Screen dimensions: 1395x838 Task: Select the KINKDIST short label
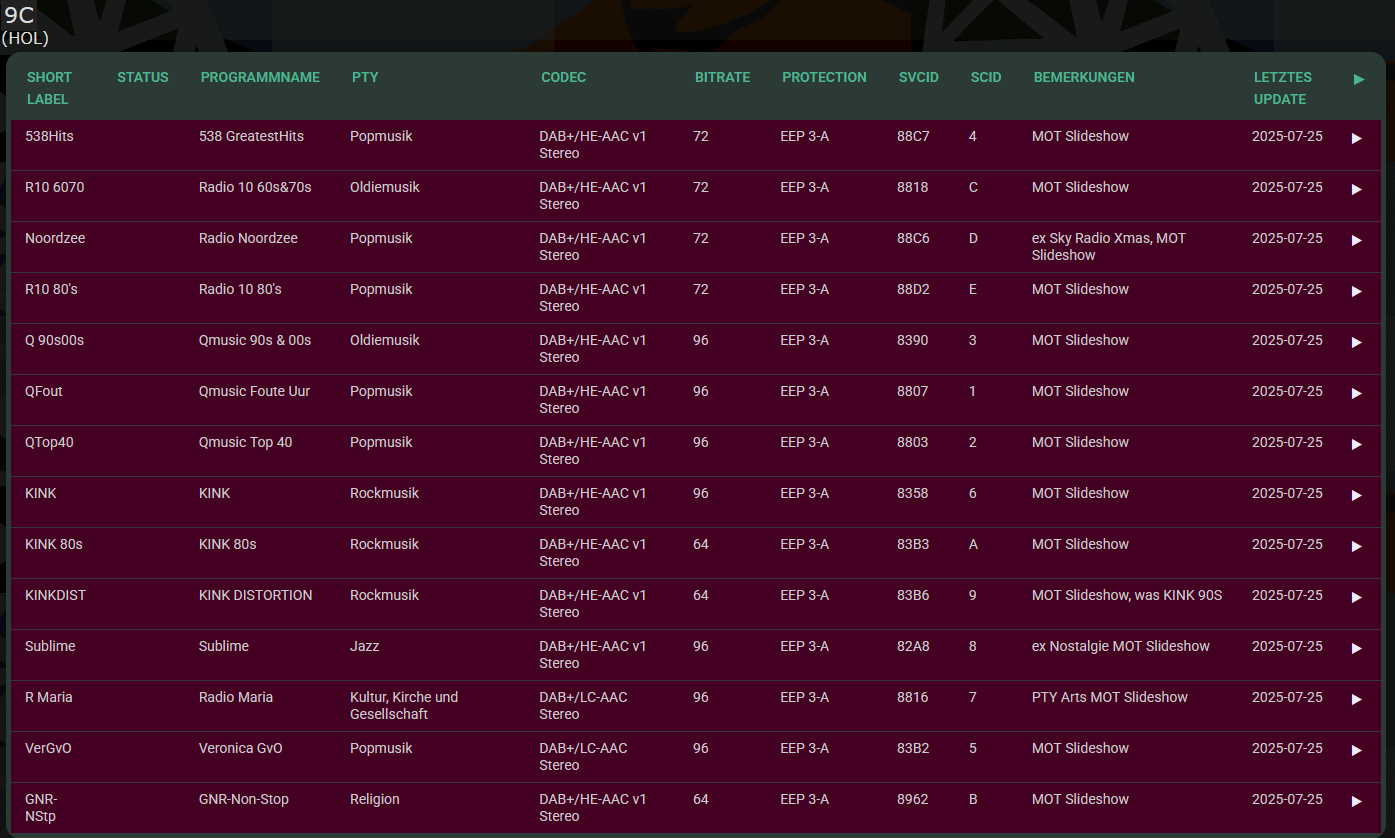coord(55,595)
